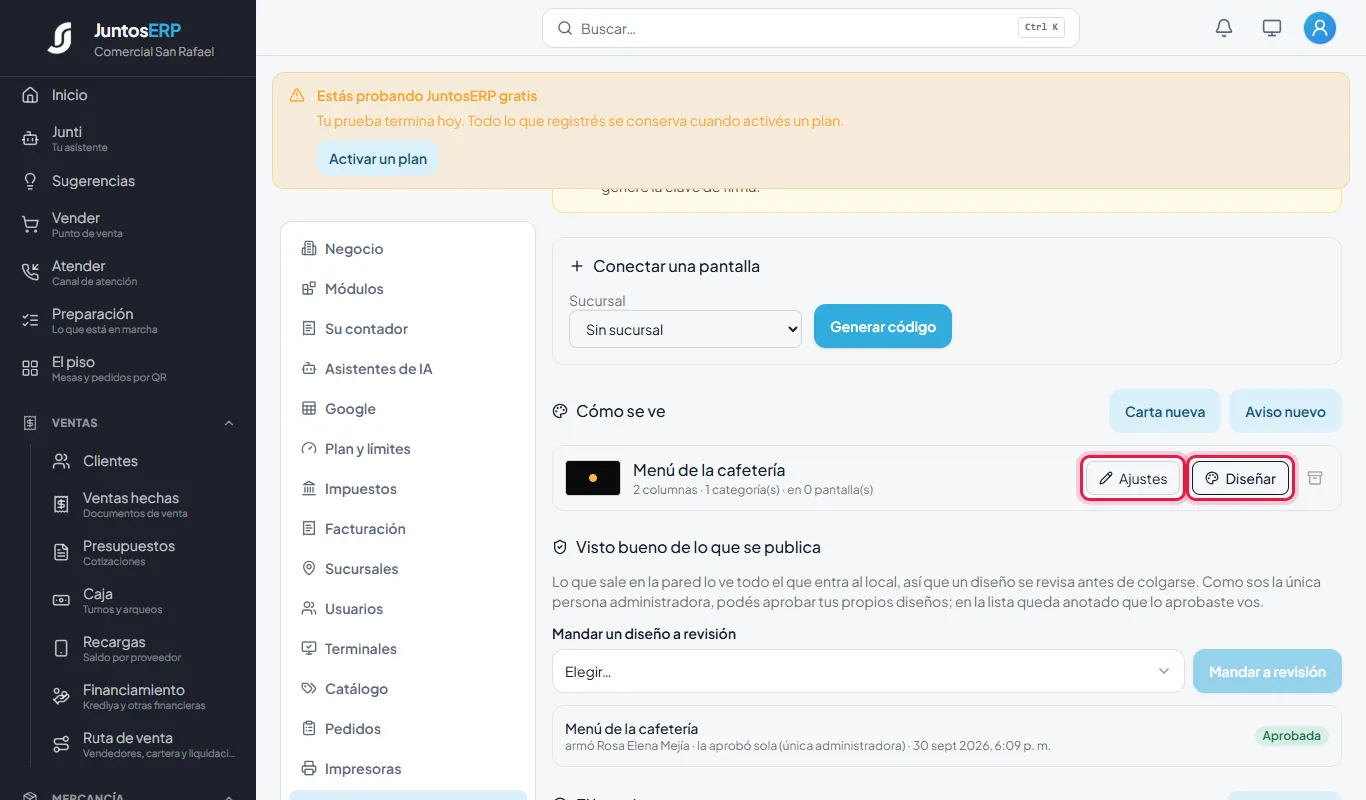Click the Ruta de venta route icon

click(61, 745)
